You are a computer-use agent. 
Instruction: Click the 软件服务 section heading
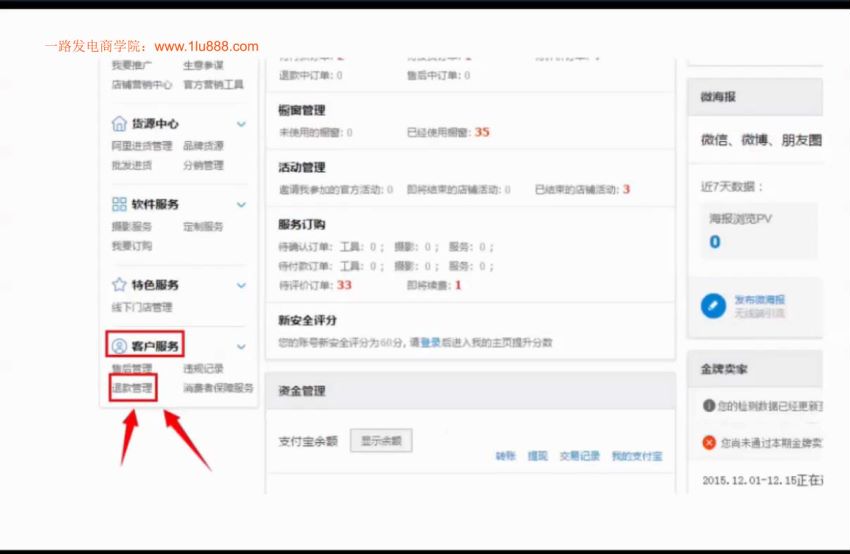coord(155,204)
